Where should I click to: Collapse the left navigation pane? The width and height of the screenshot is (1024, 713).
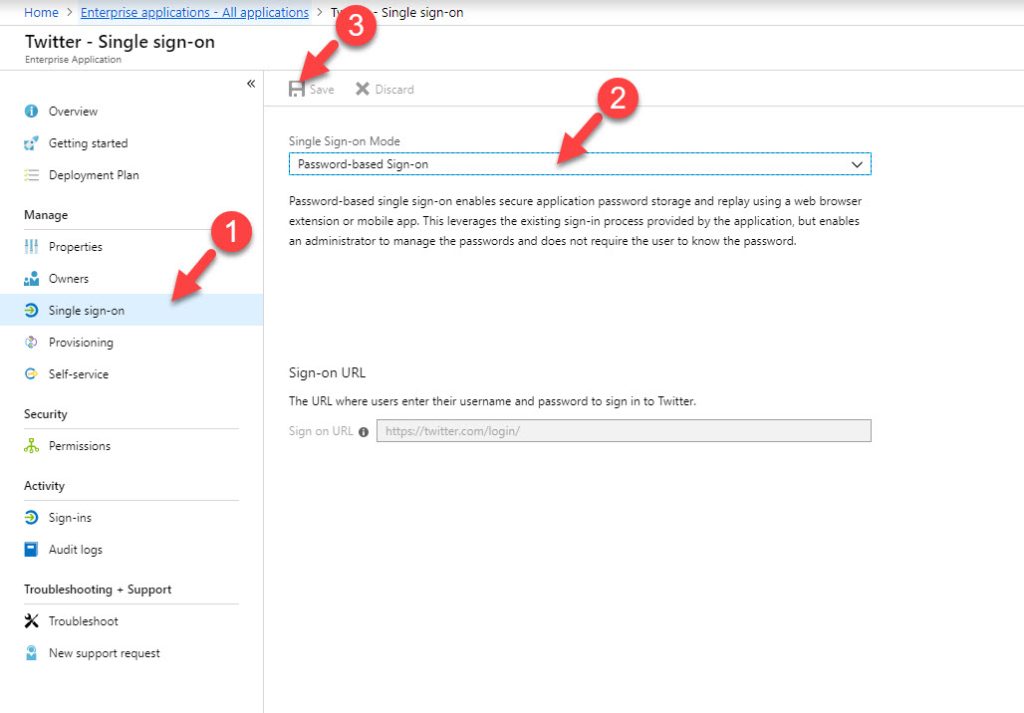(x=250, y=84)
